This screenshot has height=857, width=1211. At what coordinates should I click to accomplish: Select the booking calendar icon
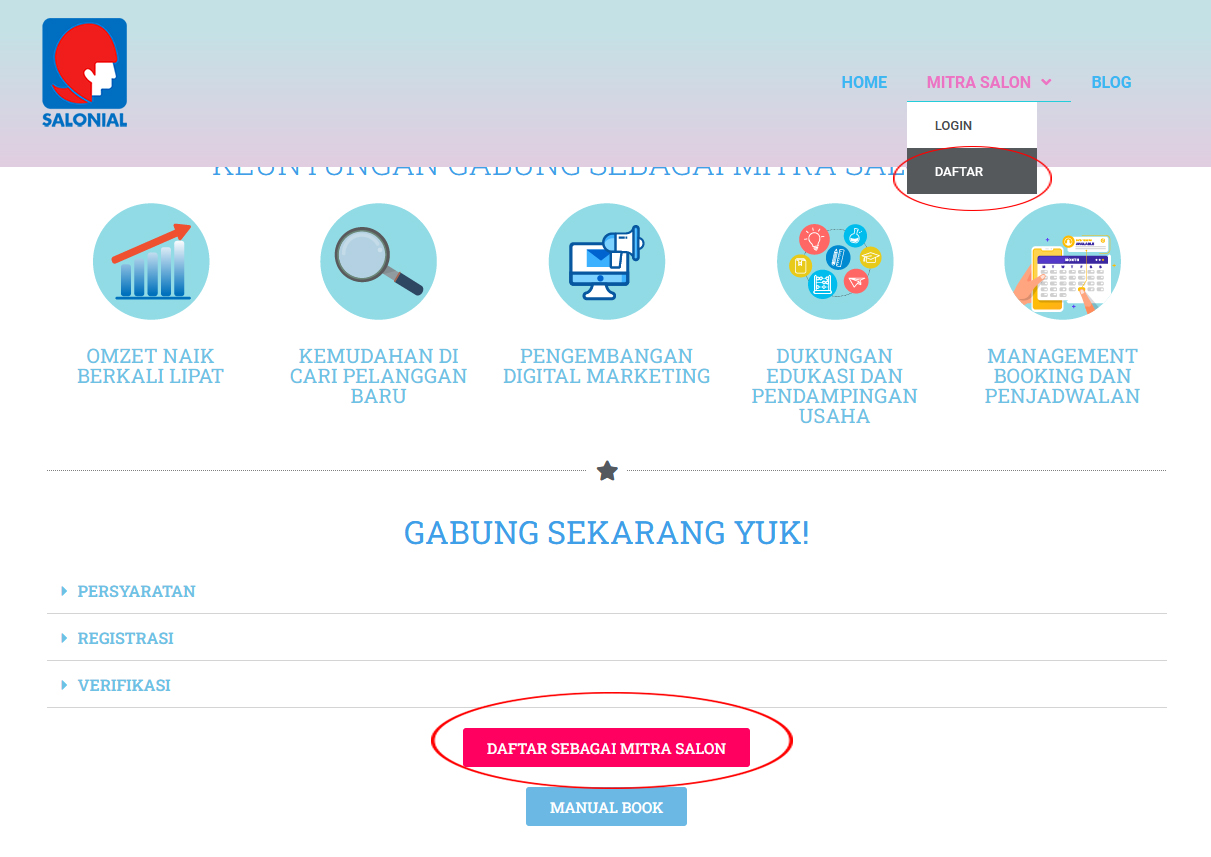pyautogui.click(x=1062, y=262)
